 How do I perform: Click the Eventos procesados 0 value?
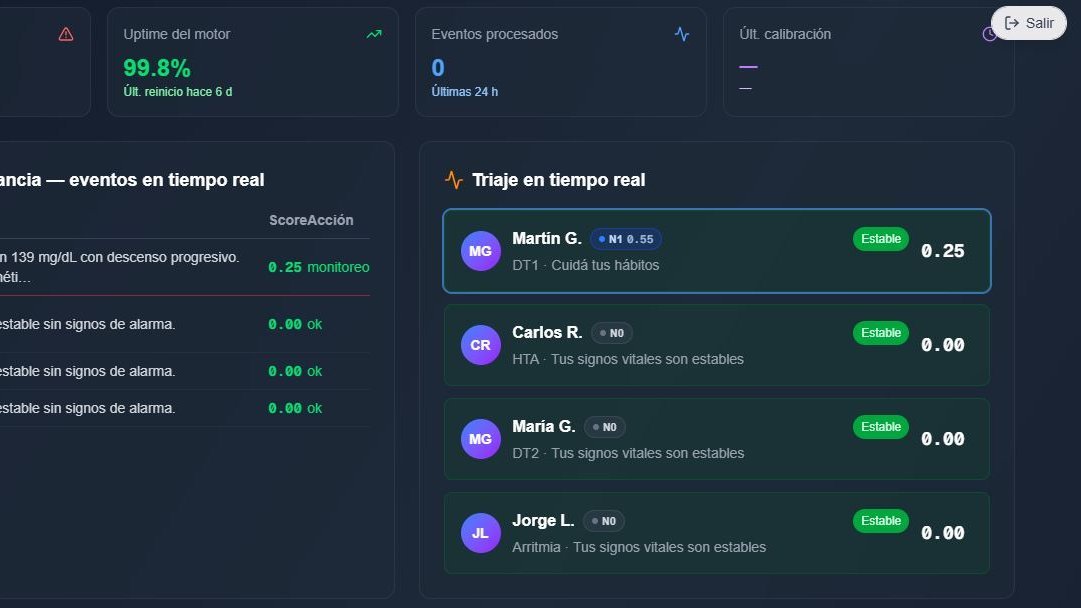[438, 68]
